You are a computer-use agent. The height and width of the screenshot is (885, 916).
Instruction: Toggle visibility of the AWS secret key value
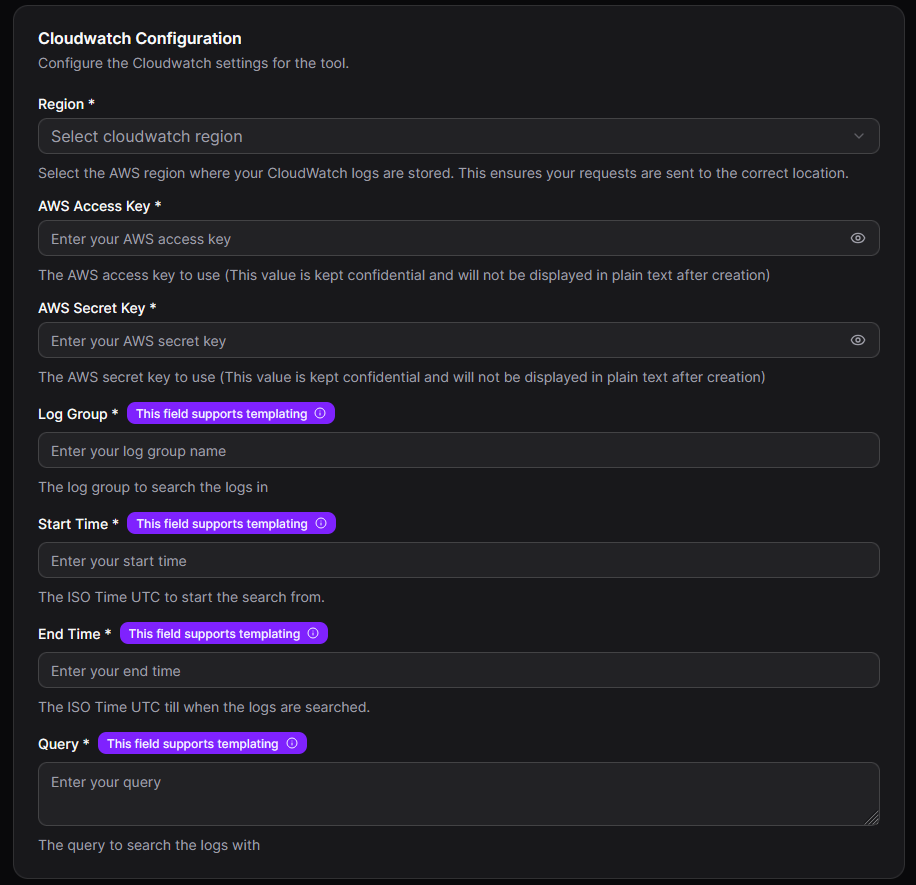click(857, 340)
